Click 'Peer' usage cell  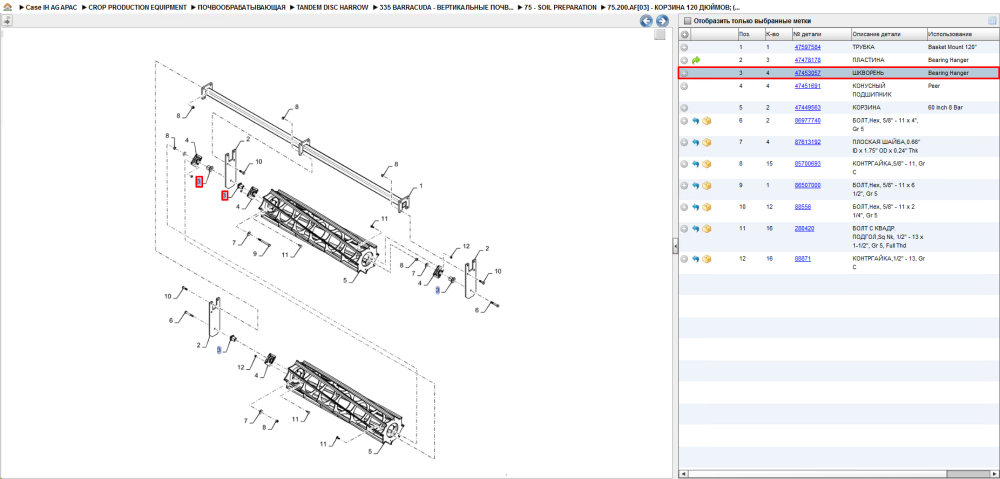[x=934, y=85]
